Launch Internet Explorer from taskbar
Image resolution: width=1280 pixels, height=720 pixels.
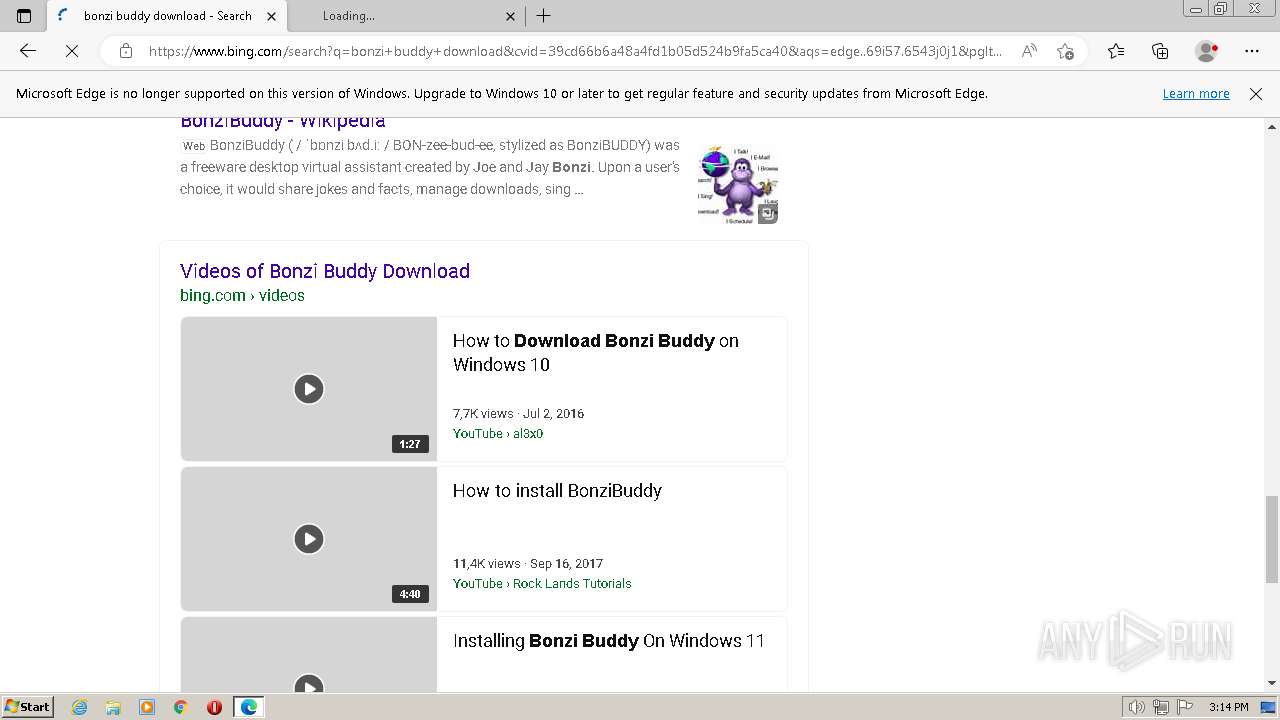80,707
